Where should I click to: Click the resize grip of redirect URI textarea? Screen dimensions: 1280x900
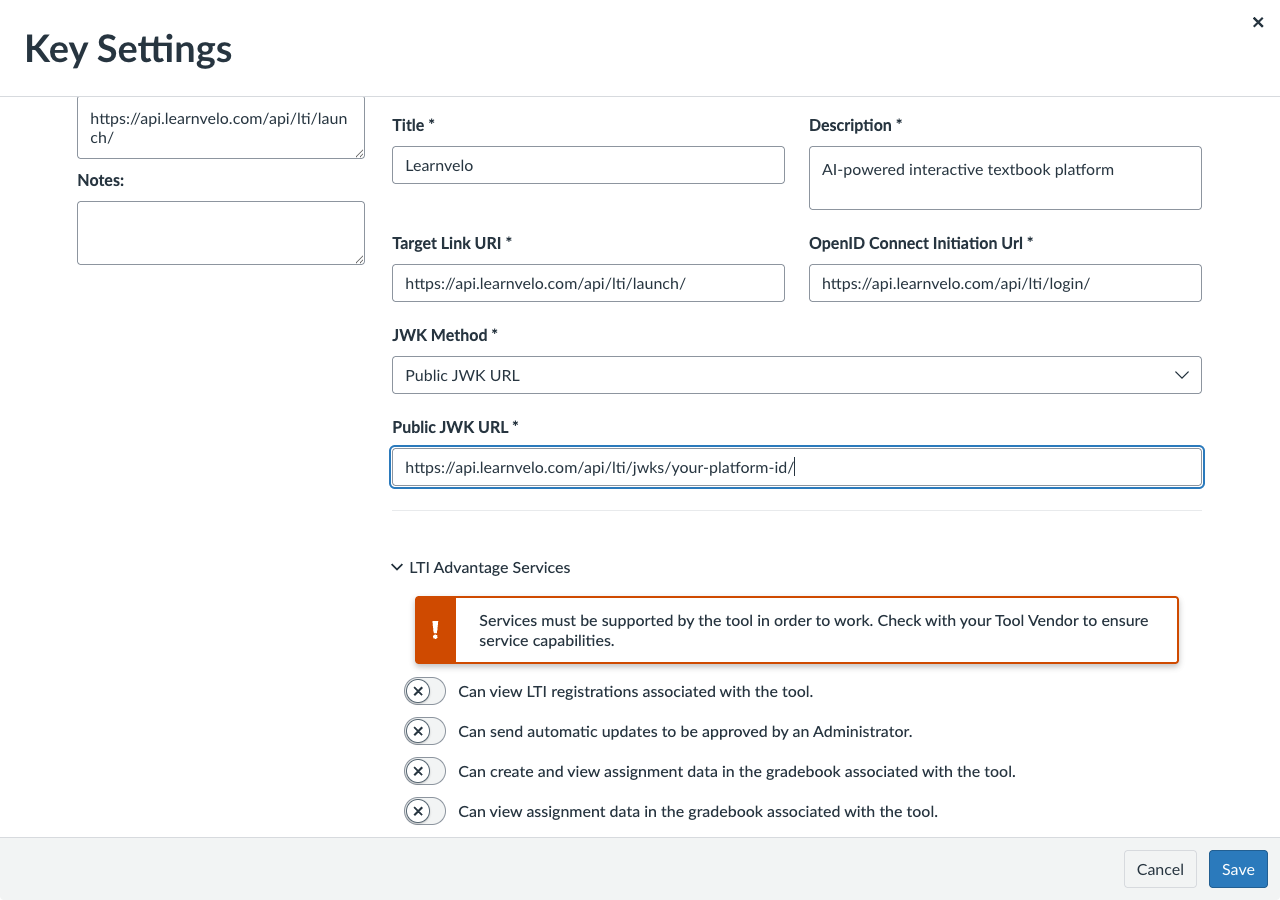point(358,152)
